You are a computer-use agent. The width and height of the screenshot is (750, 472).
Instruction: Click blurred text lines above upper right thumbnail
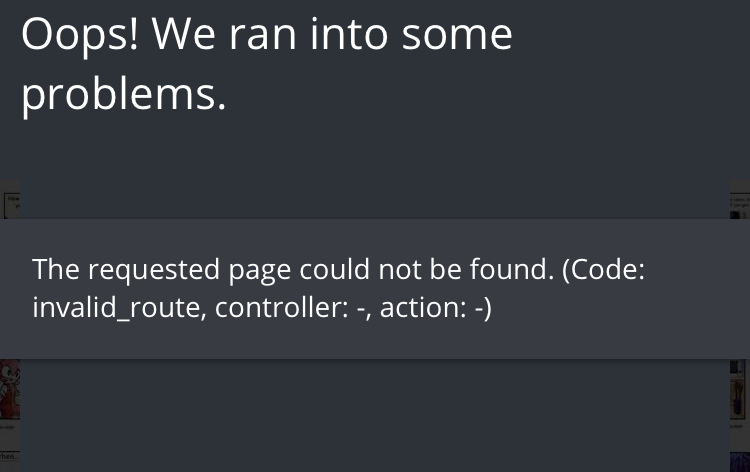pos(739,201)
